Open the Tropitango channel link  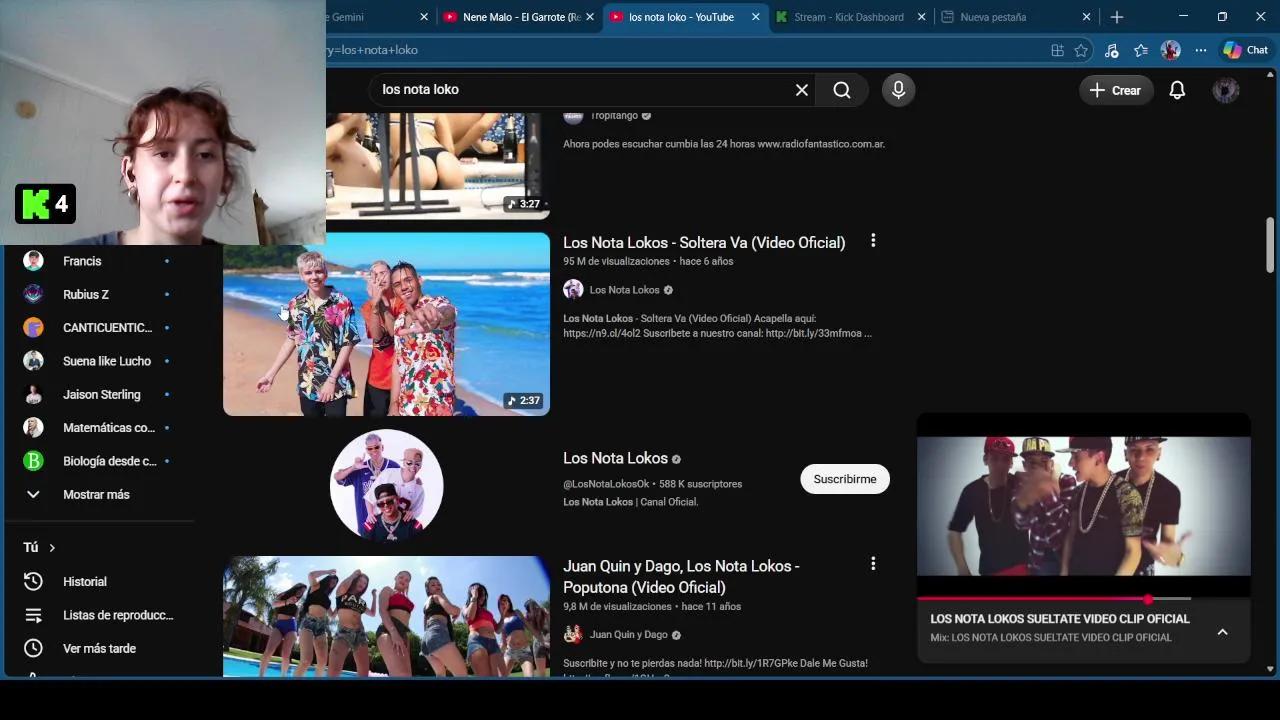click(x=614, y=115)
